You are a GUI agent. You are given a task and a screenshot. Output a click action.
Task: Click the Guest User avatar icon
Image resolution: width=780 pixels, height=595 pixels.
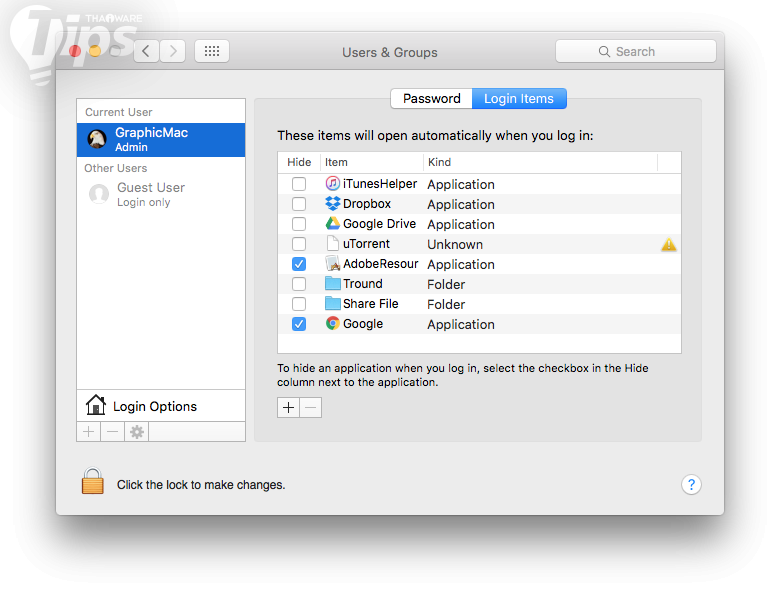(99, 194)
